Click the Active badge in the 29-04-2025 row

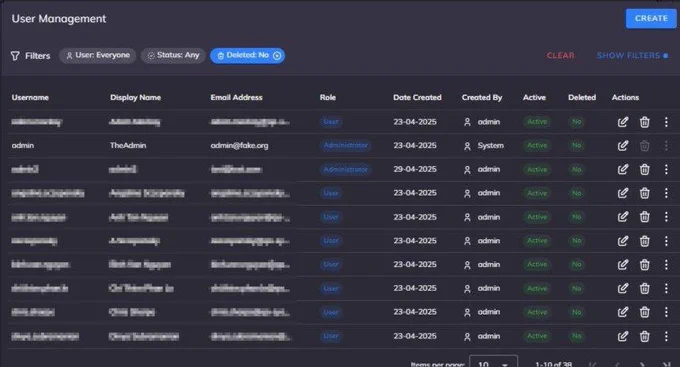(537, 169)
